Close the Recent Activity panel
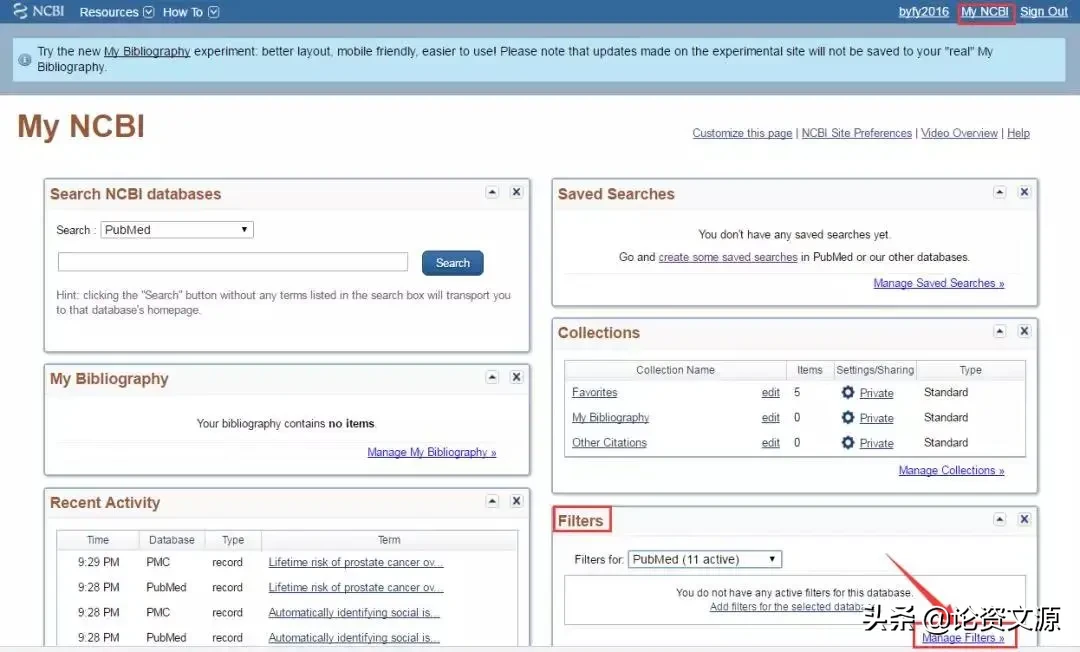 [516, 501]
